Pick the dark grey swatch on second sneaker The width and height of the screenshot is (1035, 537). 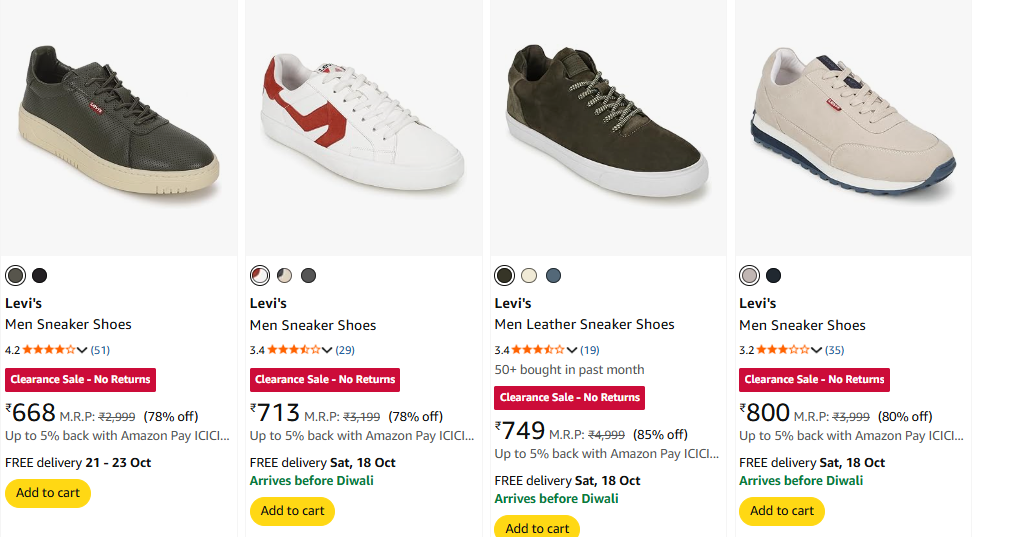308,276
